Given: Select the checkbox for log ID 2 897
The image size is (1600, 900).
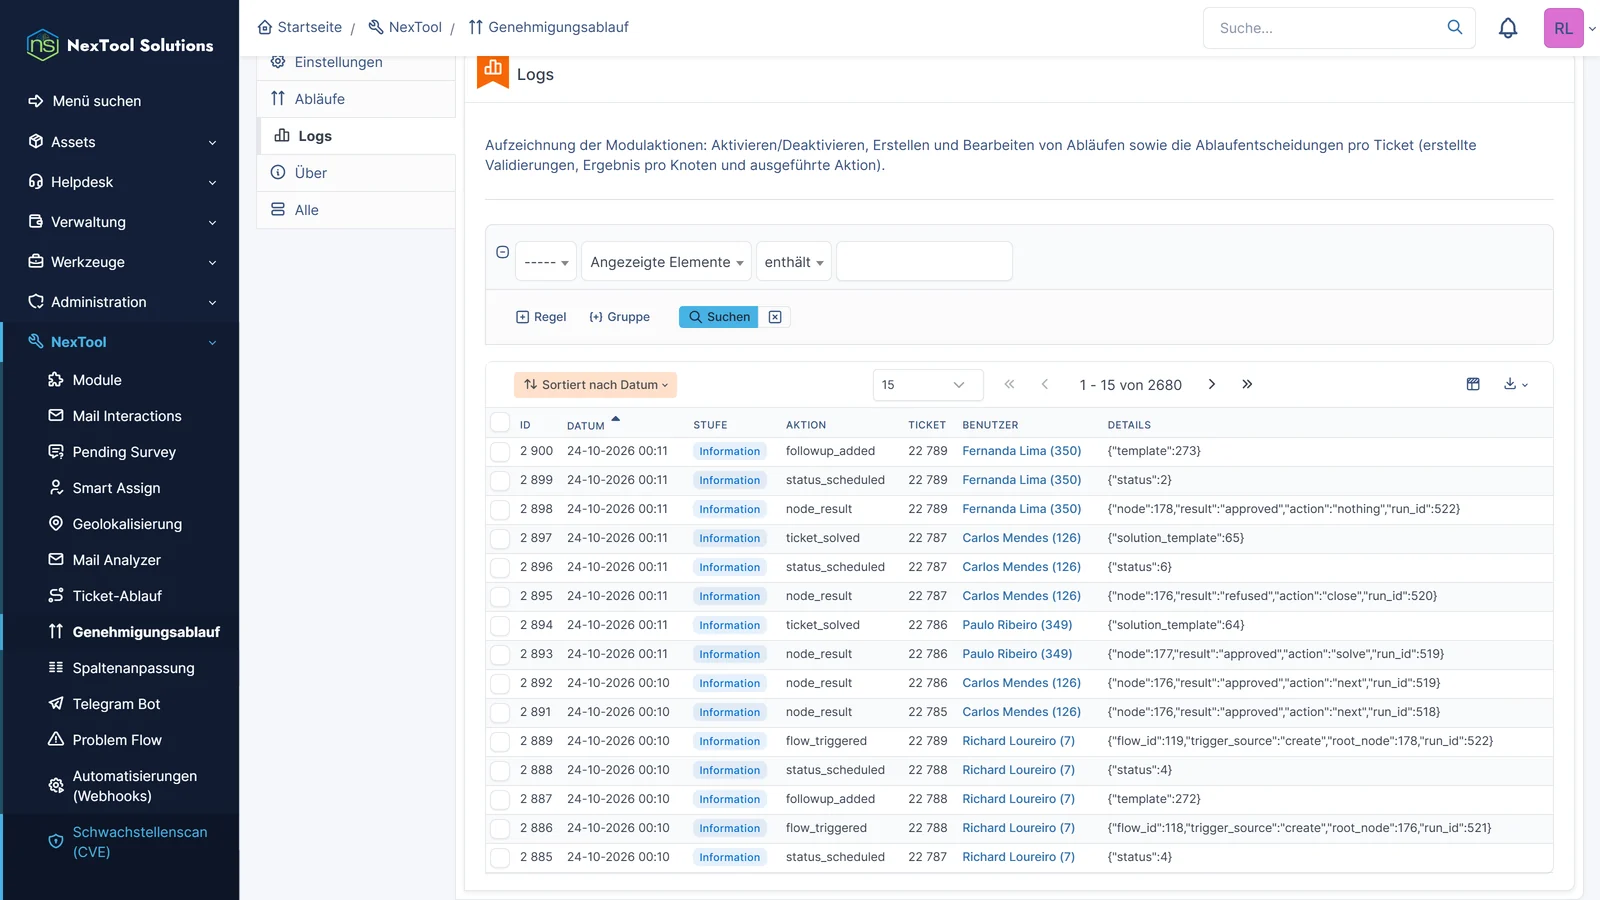Looking at the screenshot, I should coord(500,538).
